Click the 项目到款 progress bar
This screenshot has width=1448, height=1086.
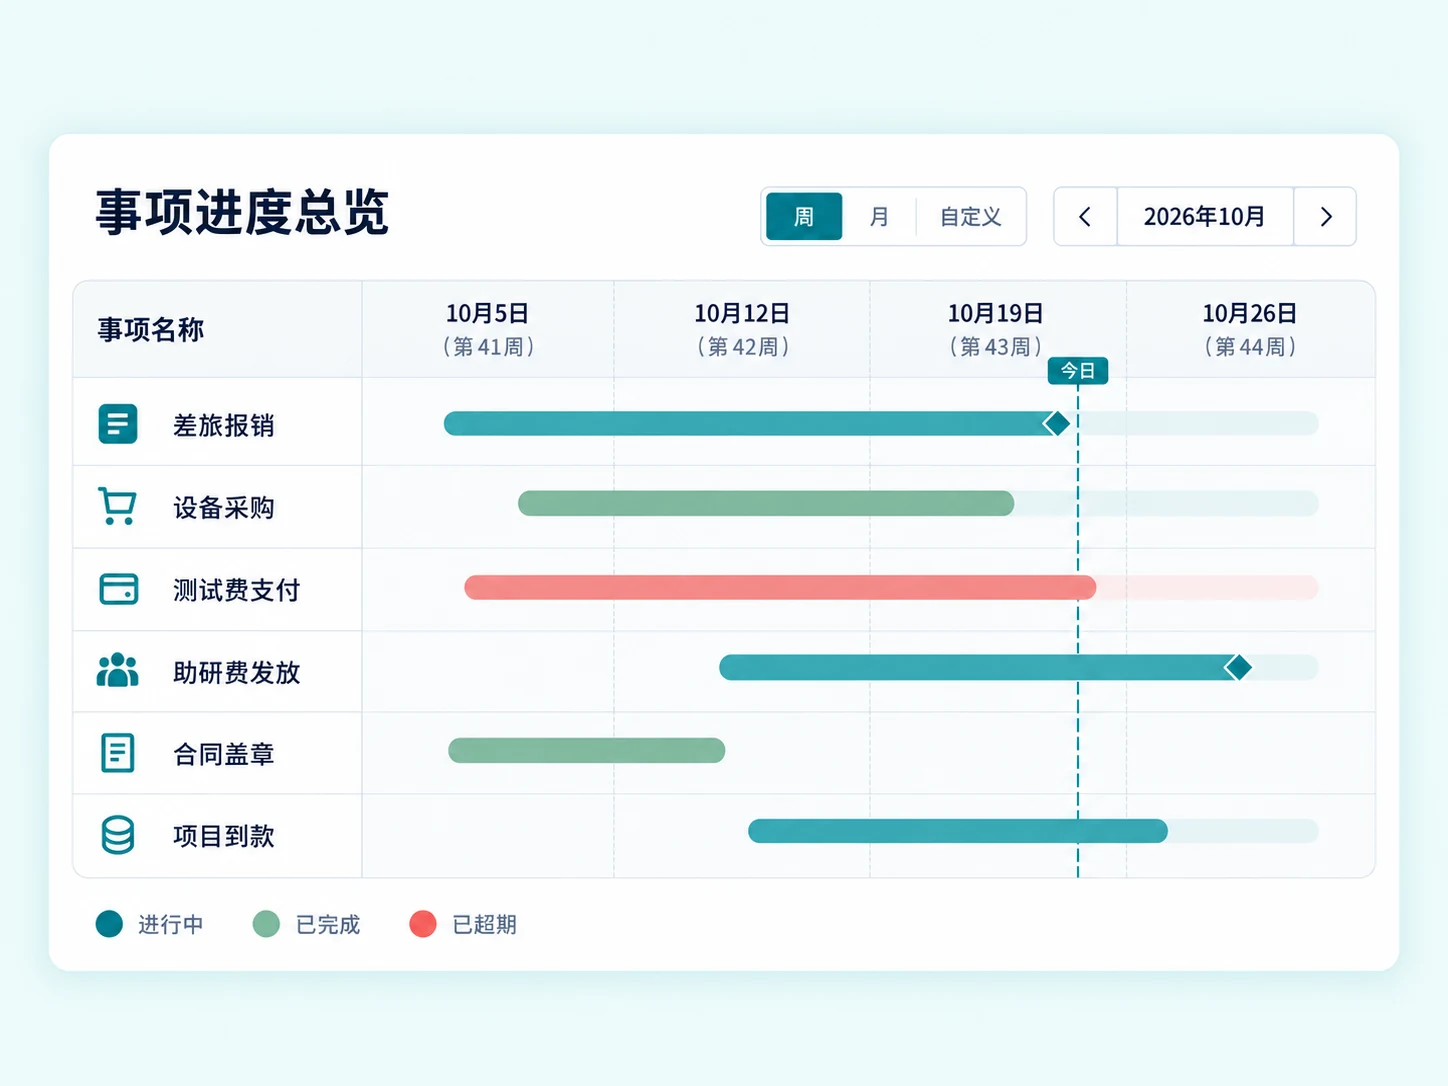pyautogui.click(x=958, y=831)
